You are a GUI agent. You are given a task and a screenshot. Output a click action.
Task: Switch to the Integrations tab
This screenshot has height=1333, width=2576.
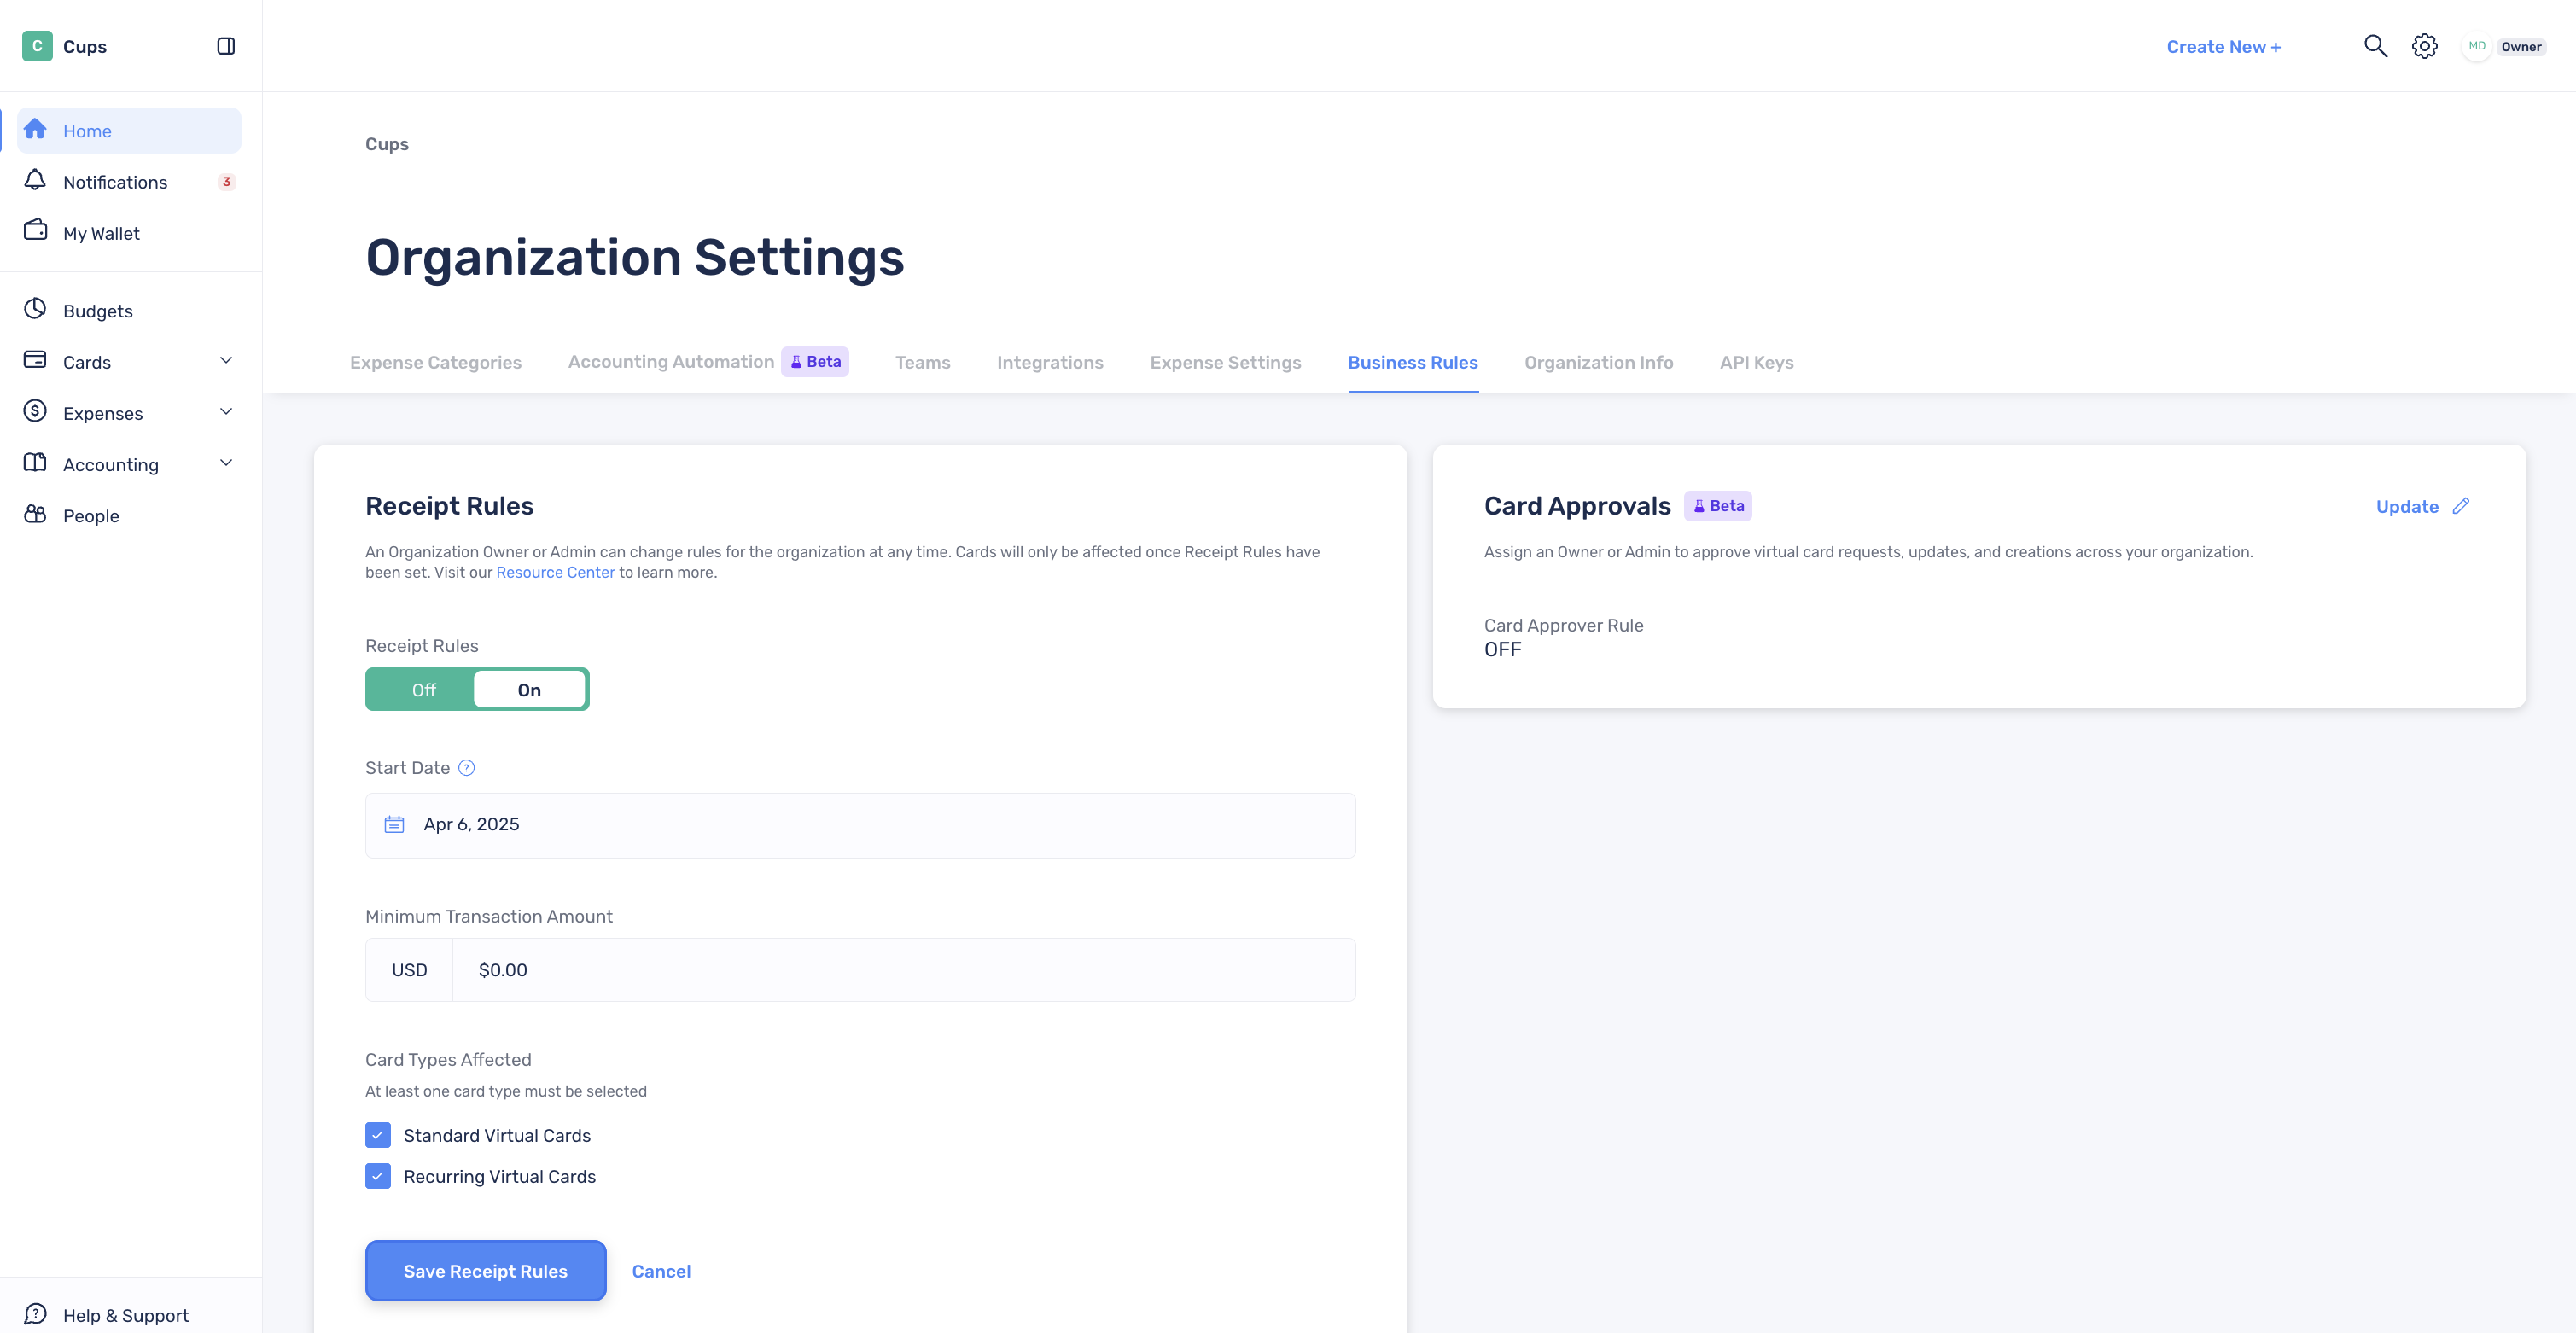1050,363
